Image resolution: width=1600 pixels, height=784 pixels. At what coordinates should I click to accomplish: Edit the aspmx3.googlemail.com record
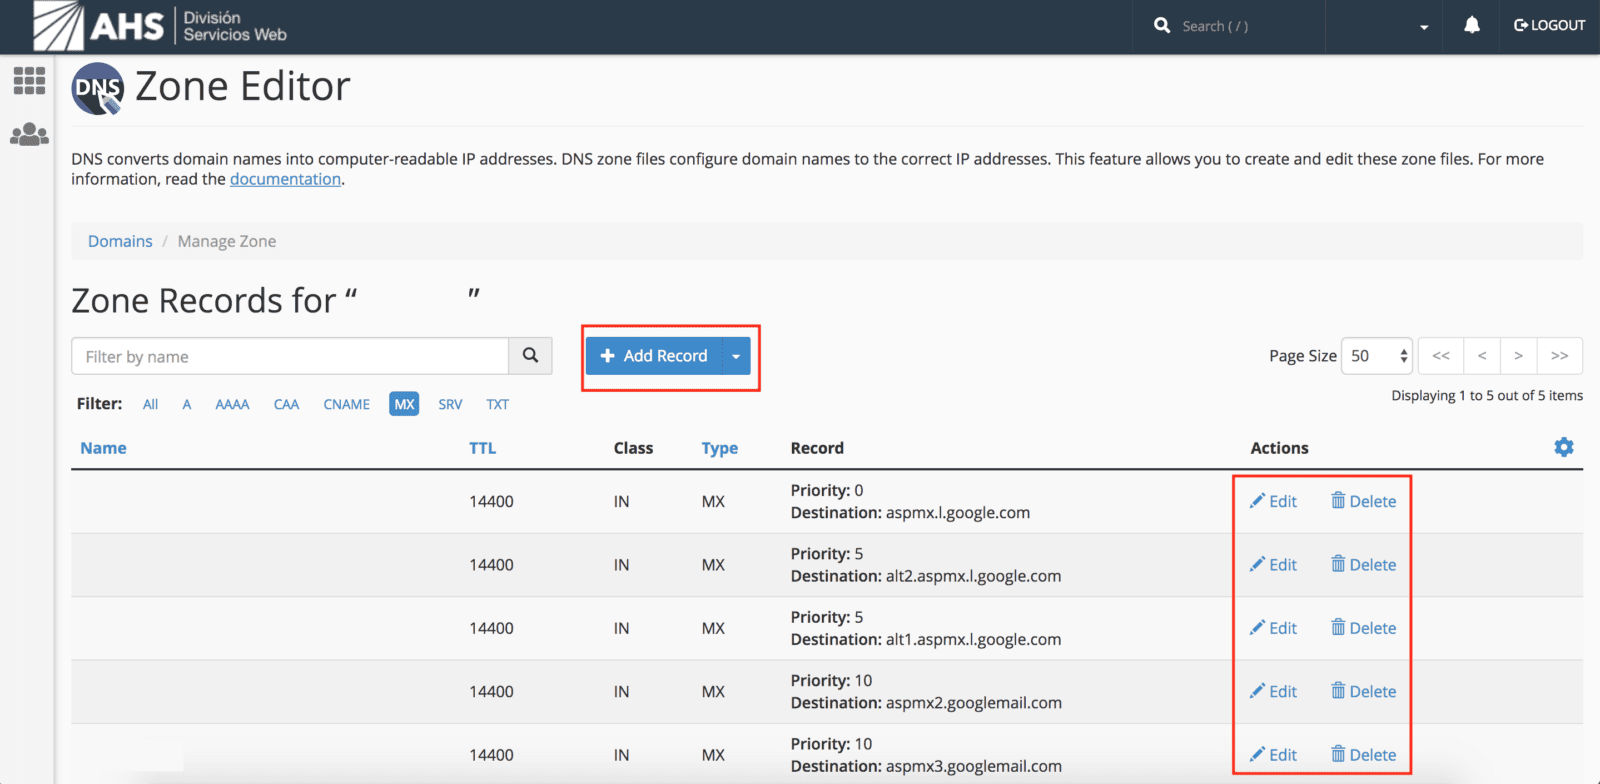1273,755
